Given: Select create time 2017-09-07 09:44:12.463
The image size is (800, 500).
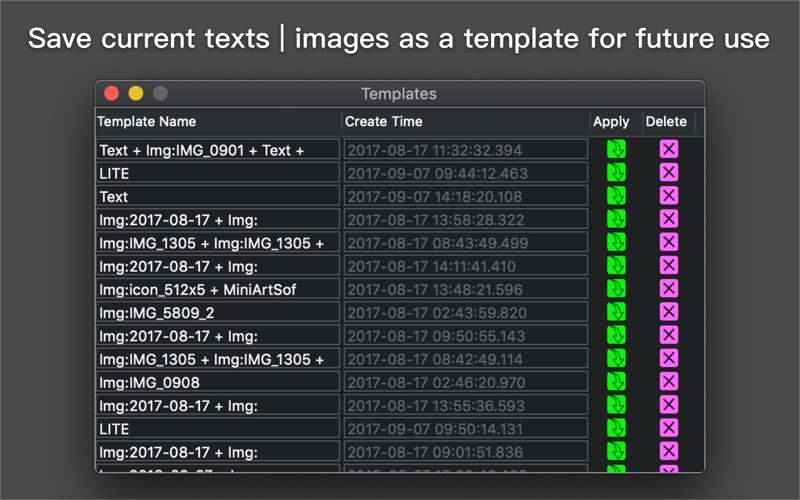Looking at the screenshot, I should (466, 173).
